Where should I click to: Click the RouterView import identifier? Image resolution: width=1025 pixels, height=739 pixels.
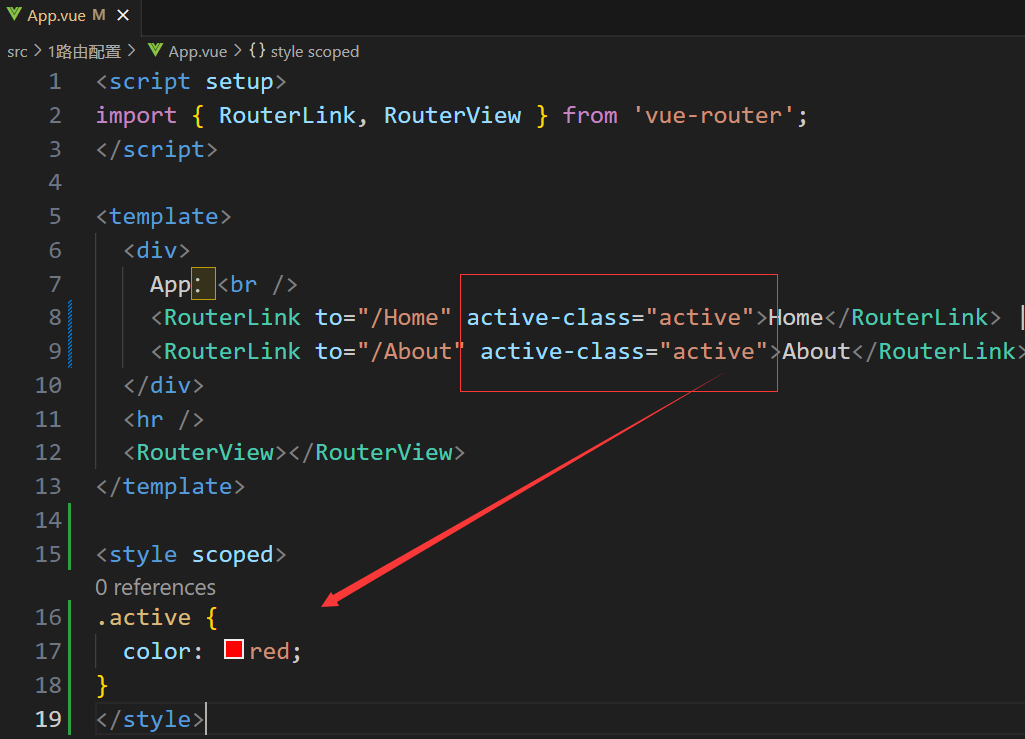pos(452,116)
